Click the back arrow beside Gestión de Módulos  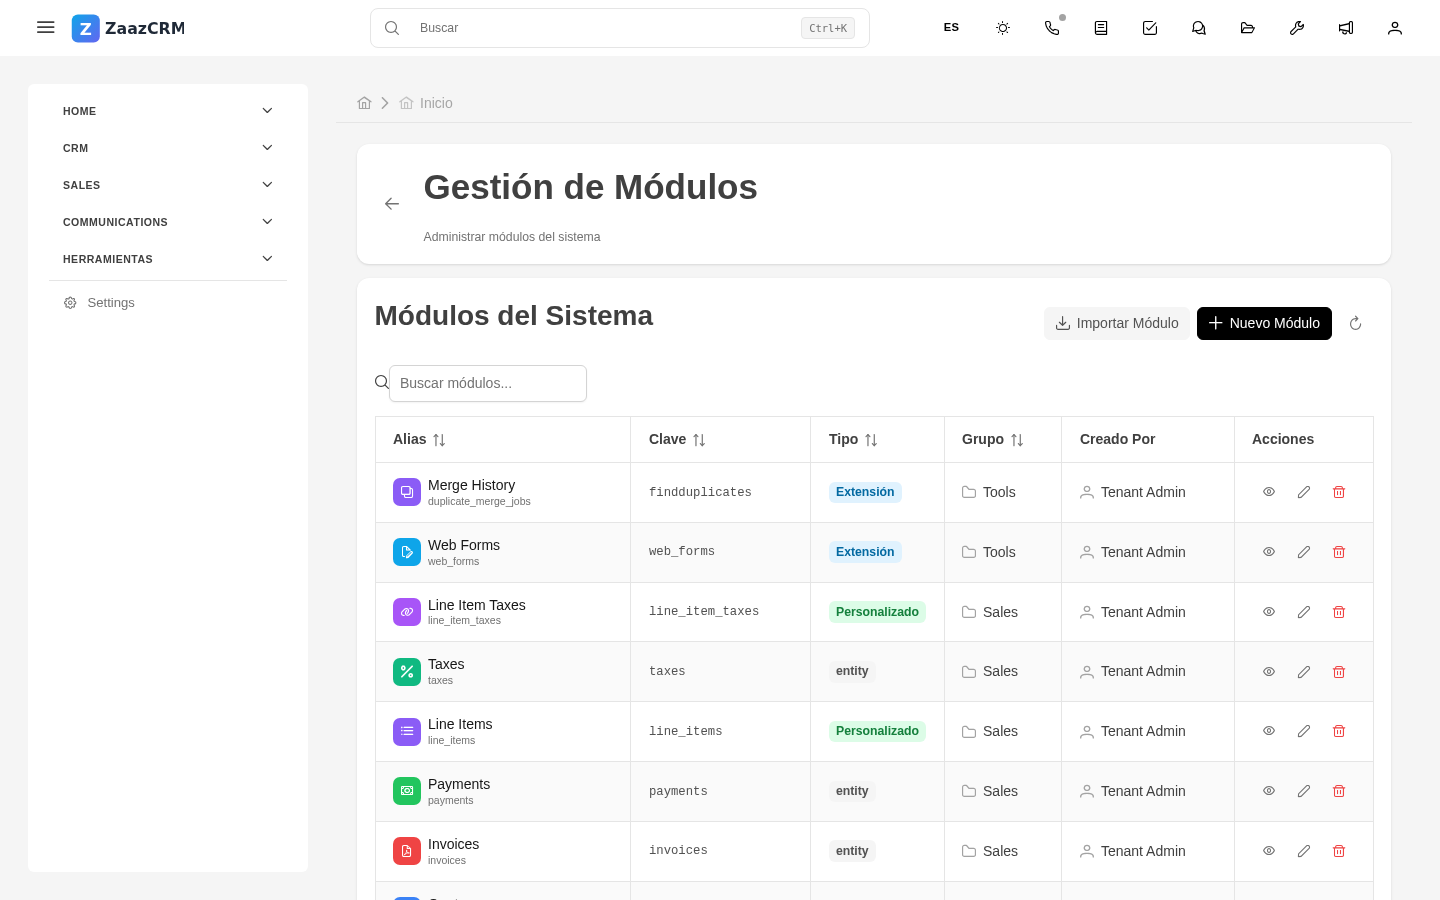392,204
